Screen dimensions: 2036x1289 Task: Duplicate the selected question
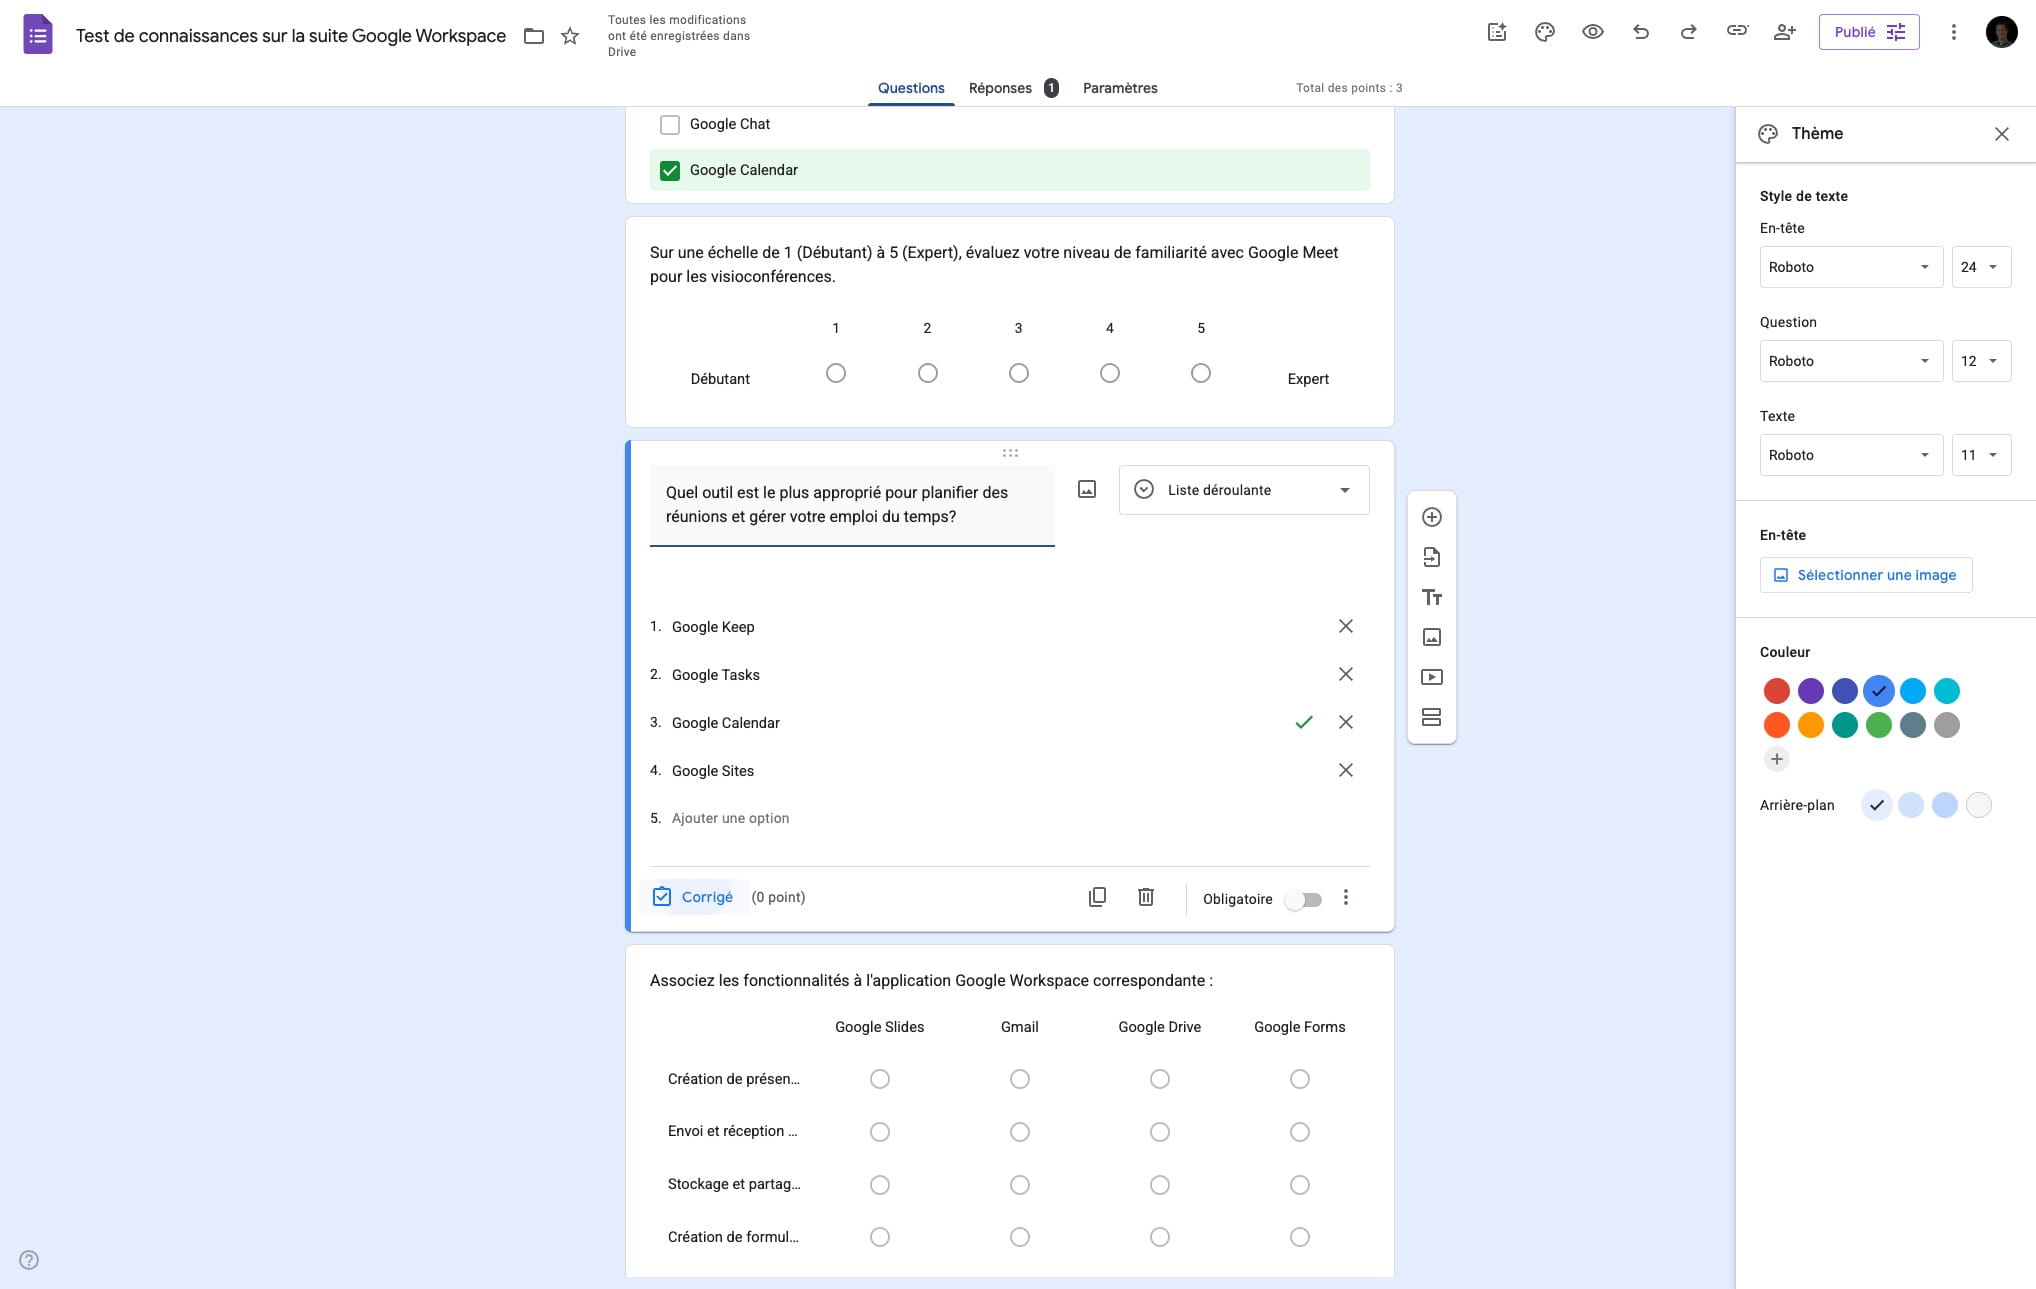(1097, 897)
